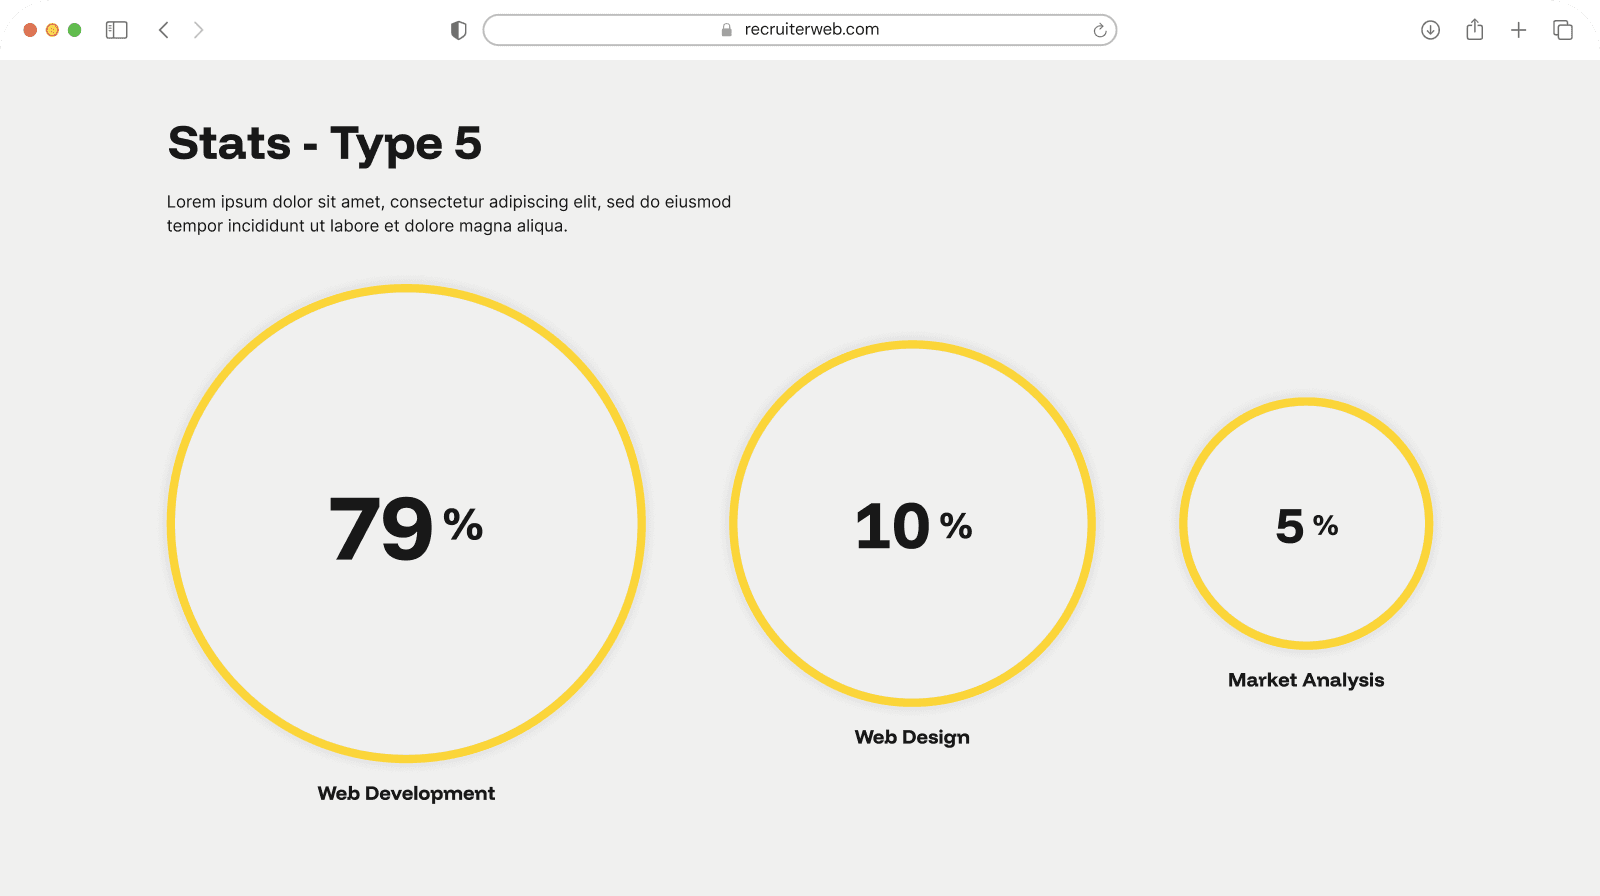The height and width of the screenshot is (896, 1600).
Task: Click the lock icon in the address bar
Action: tap(727, 30)
